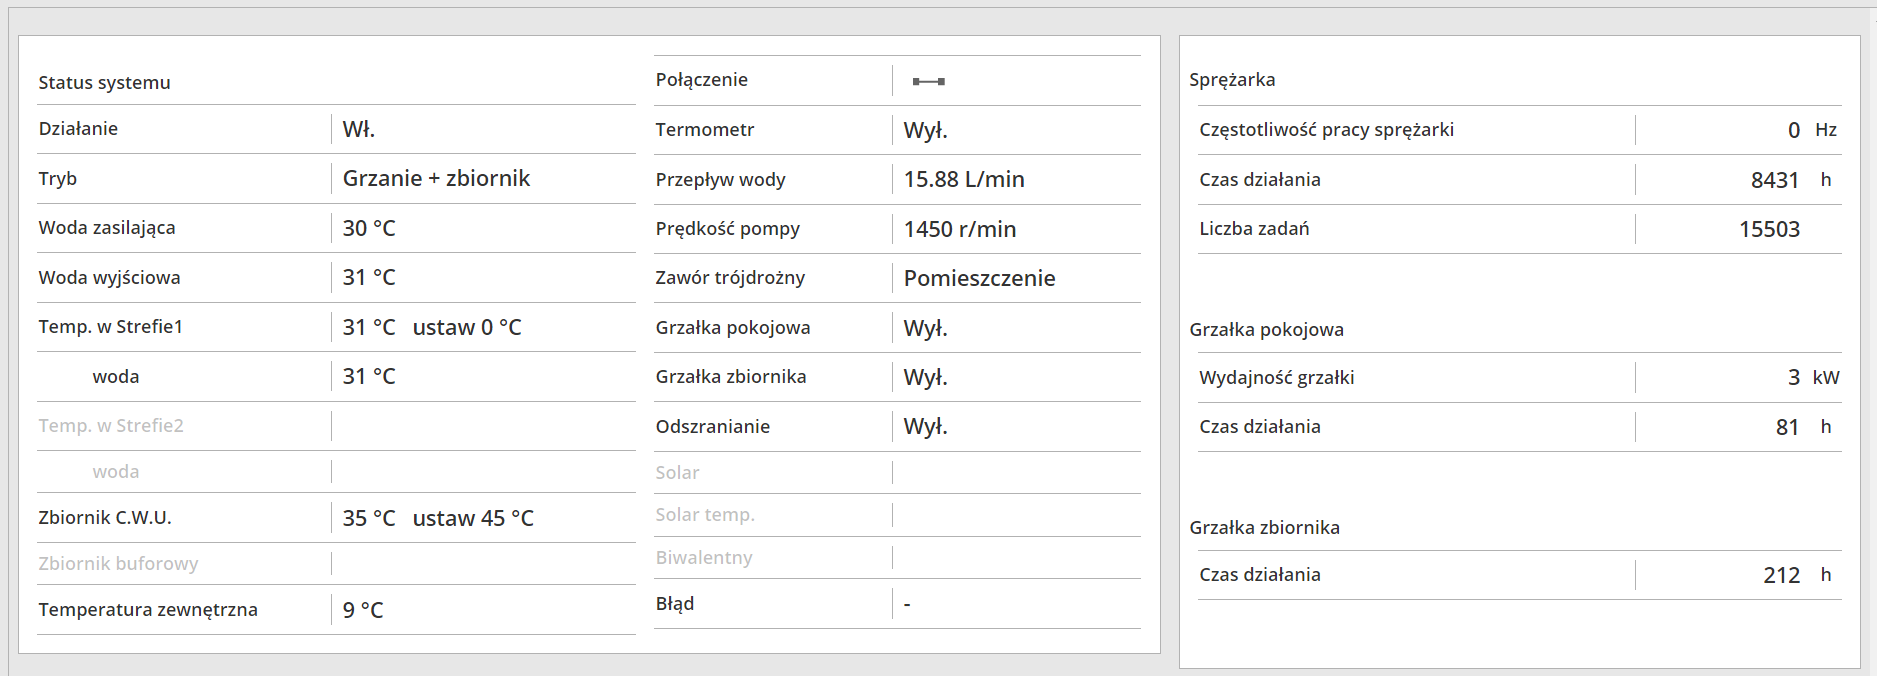This screenshot has width=1877, height=676.
Task: Select the 1450 r/min pump speed value
Action: click(x=959, y=229)
